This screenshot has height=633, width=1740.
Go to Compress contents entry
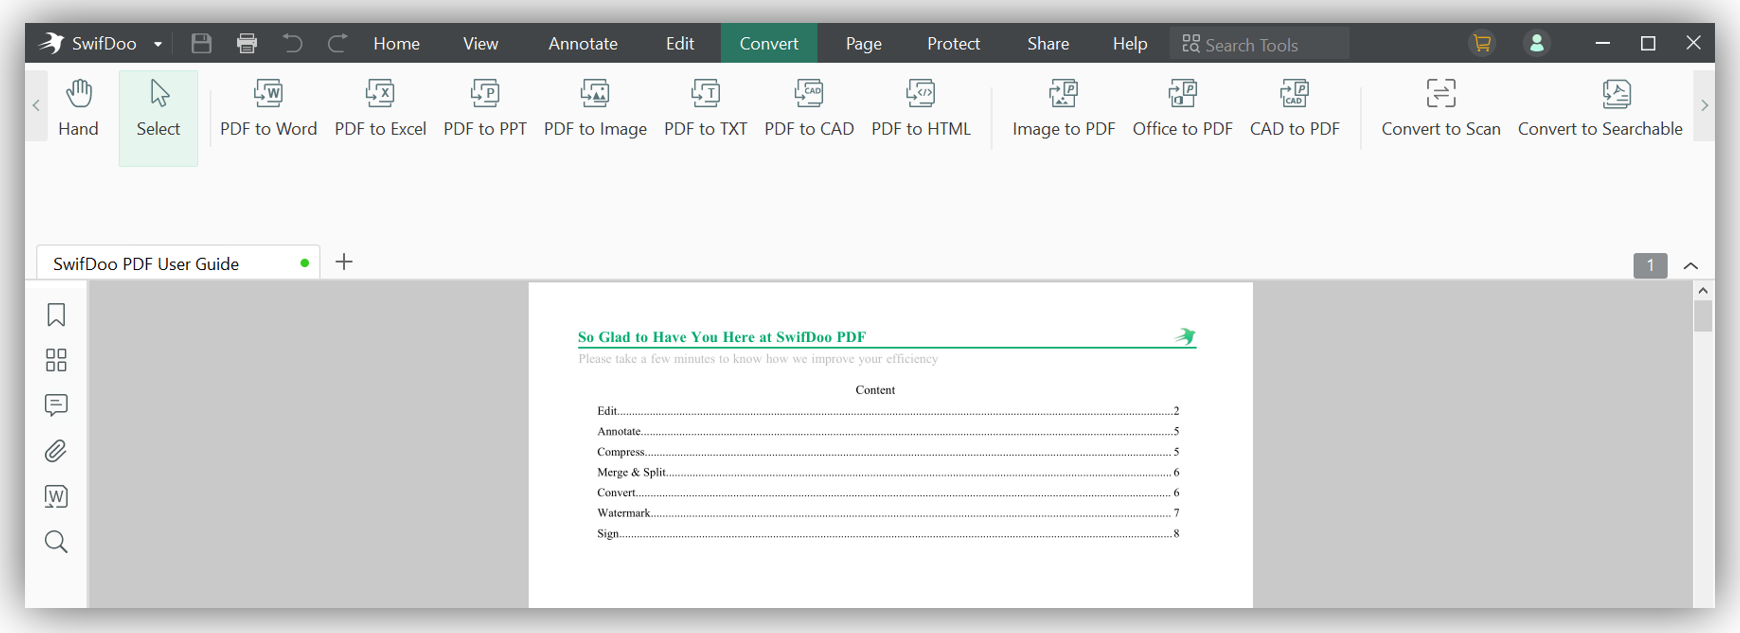[888, 452]
